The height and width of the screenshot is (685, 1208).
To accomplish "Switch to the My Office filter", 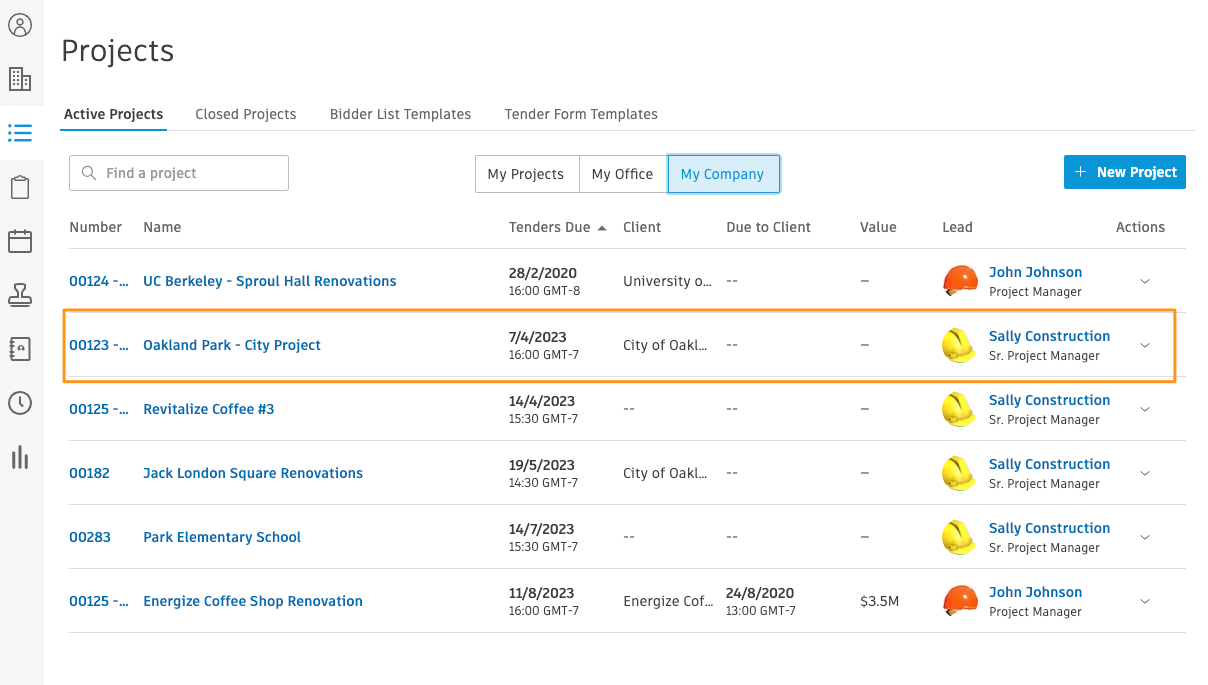I will coord(623,173).
